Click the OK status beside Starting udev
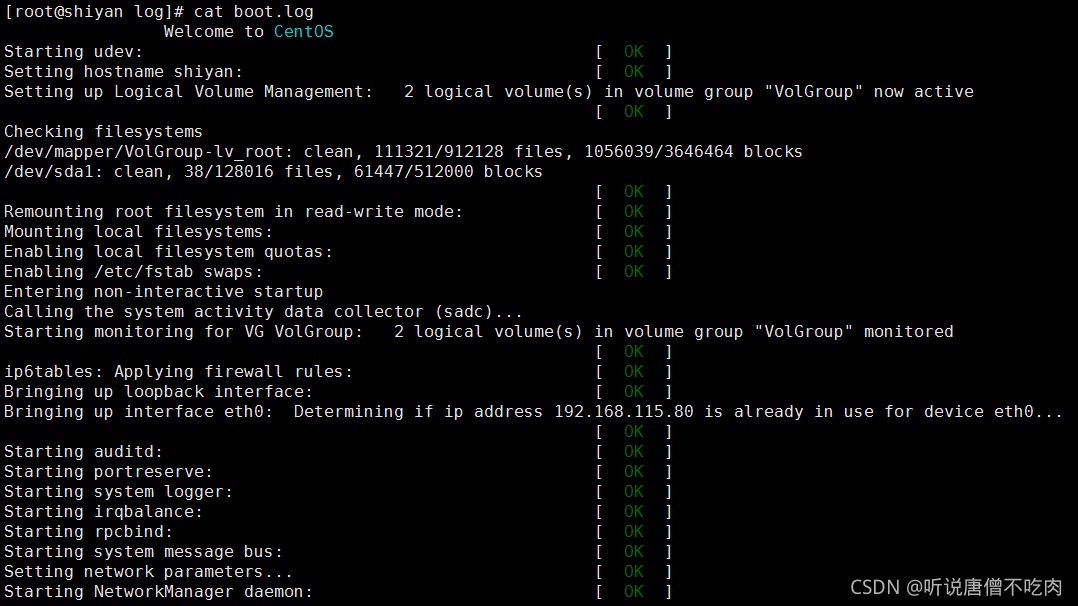This screenshot has height=606, width=1078. click(634, 52)
